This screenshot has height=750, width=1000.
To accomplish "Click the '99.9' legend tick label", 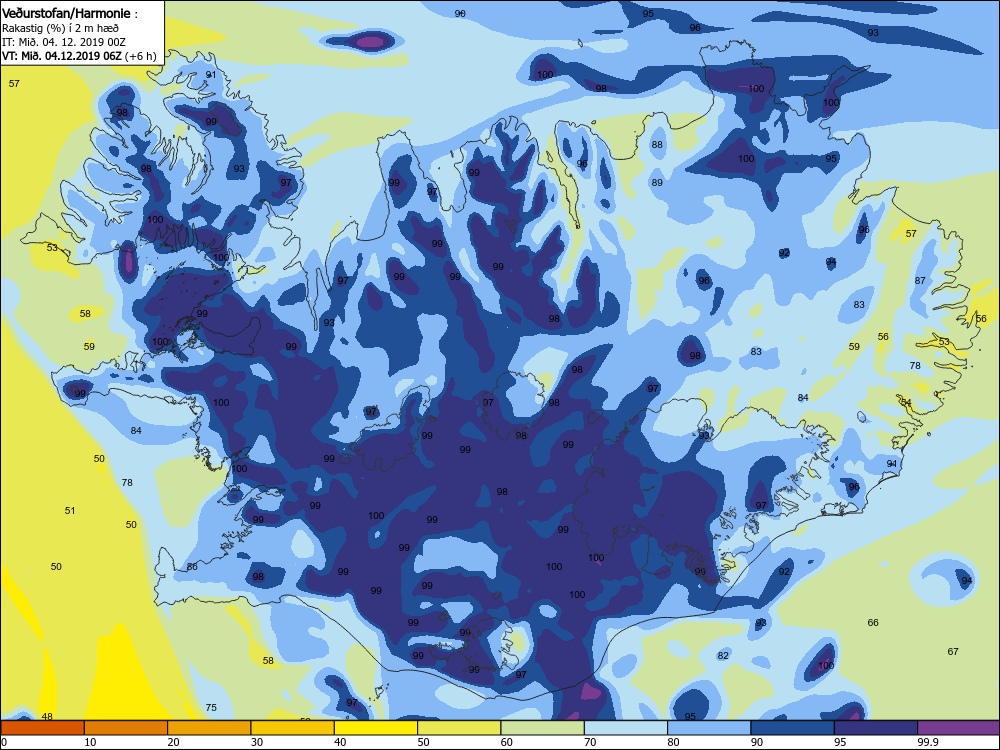I will pos(927,742).
